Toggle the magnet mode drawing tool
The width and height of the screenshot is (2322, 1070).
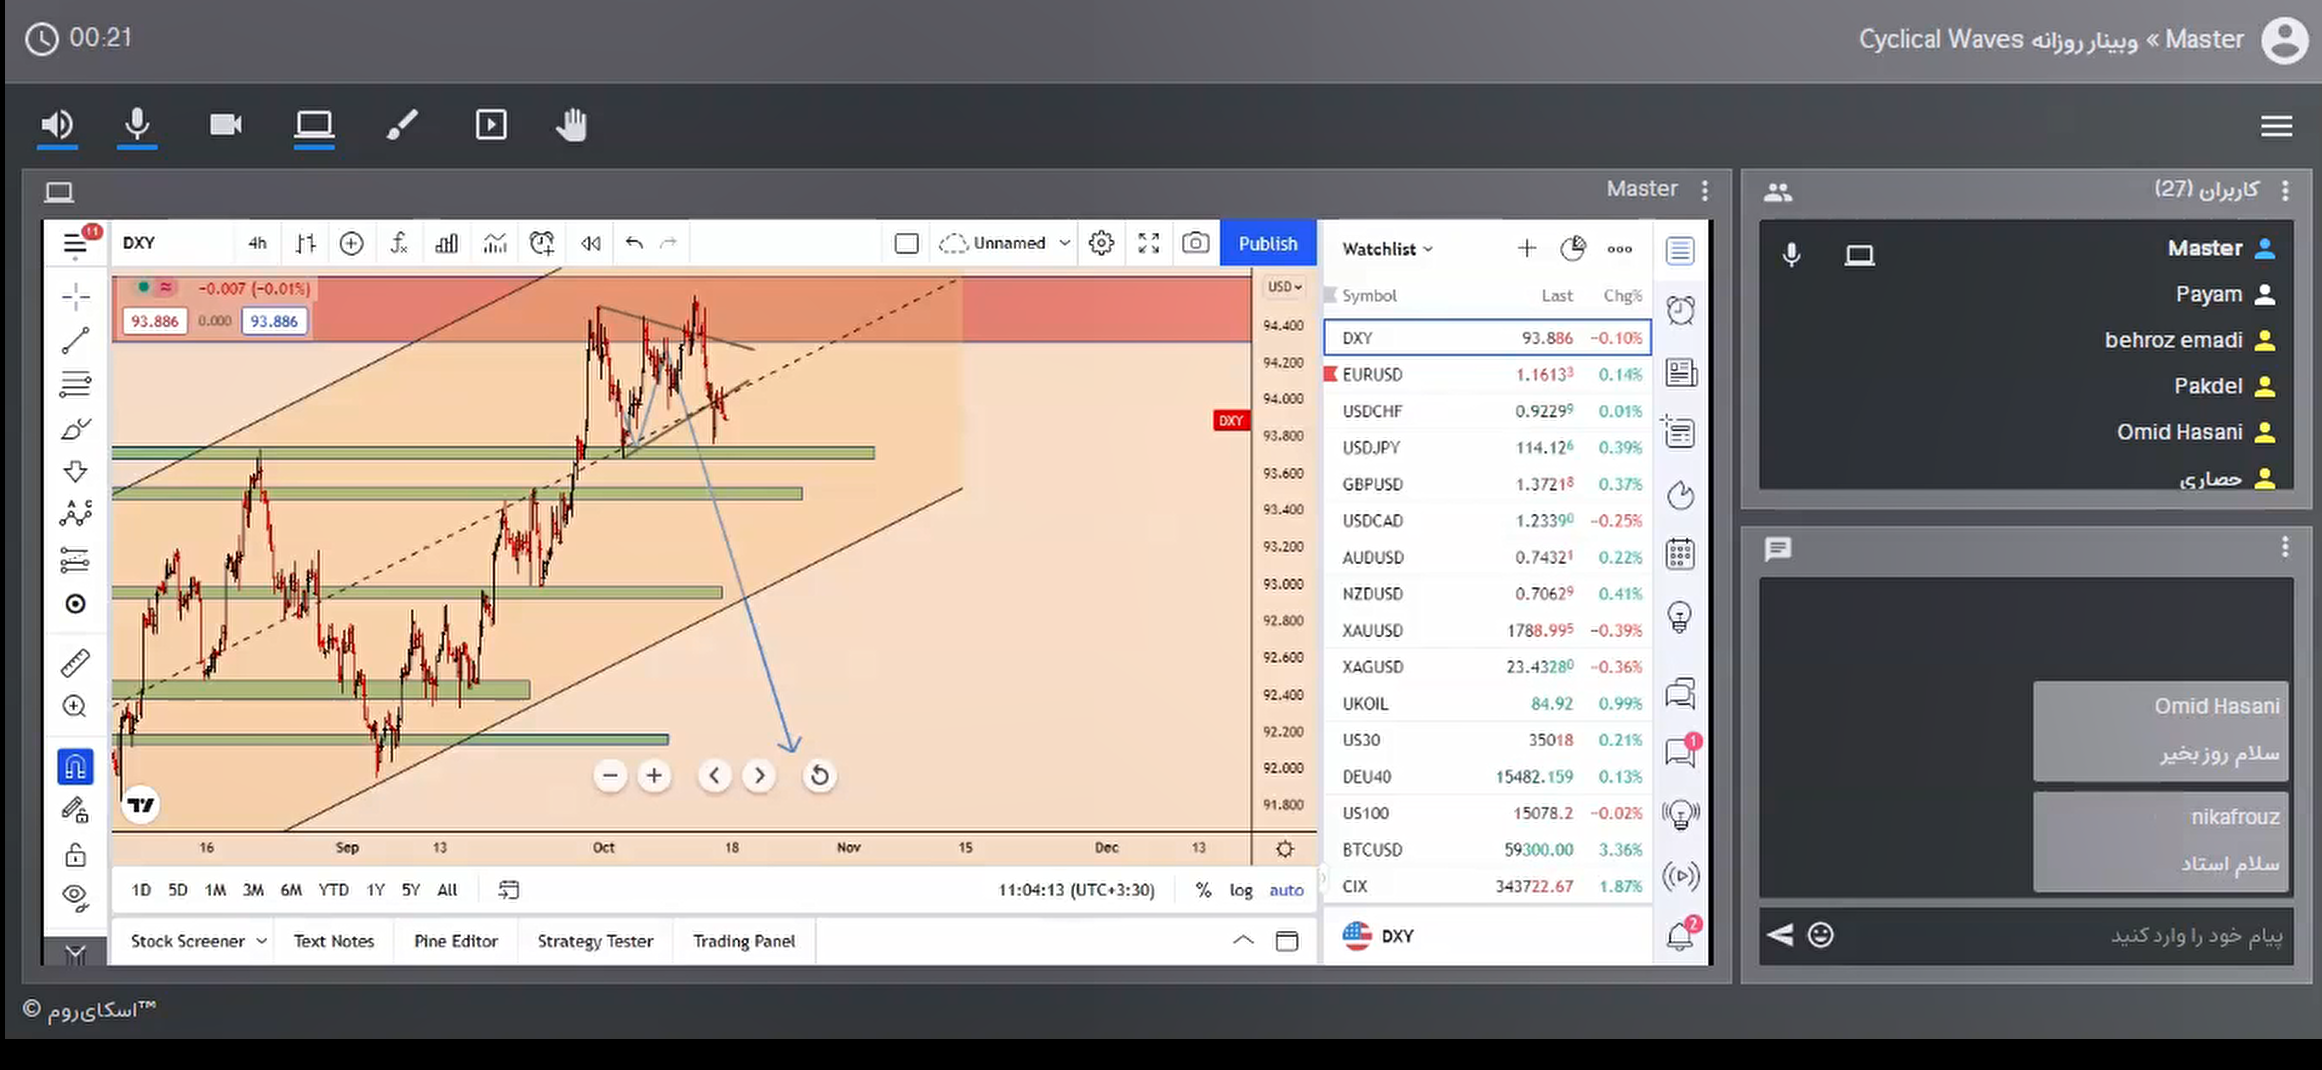(75, 767)
